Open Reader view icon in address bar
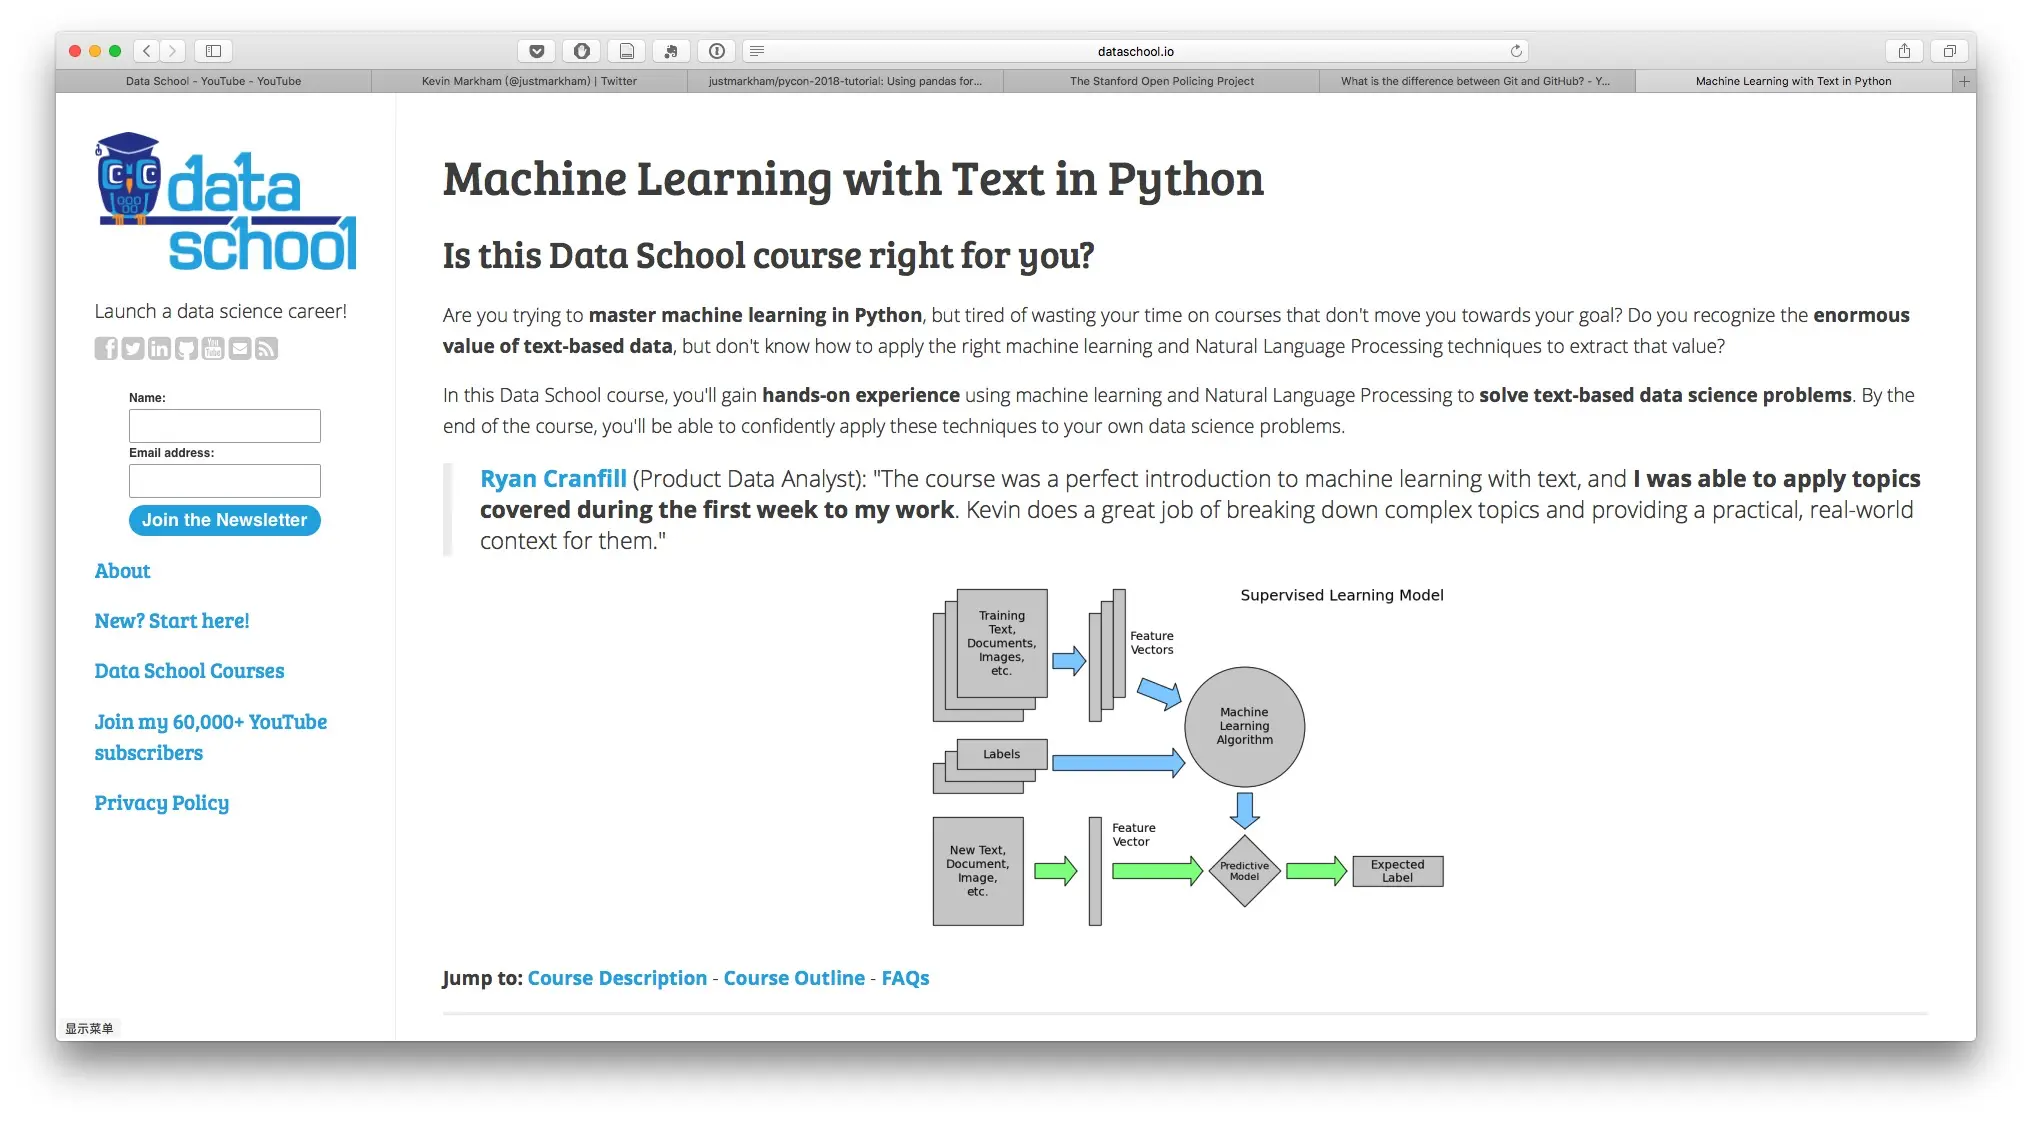This screenshot has height=1121, width=2032. point(757,51)
